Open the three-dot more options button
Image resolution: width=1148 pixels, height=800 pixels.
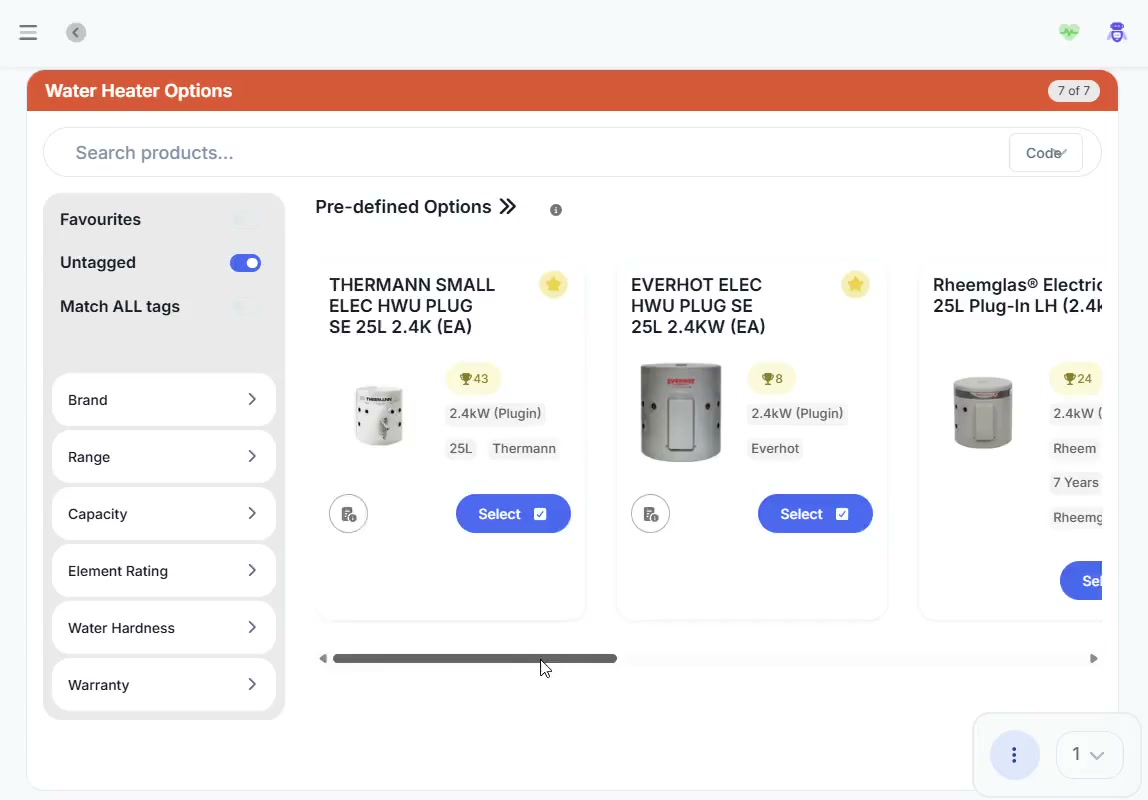tap(1014, 755)
